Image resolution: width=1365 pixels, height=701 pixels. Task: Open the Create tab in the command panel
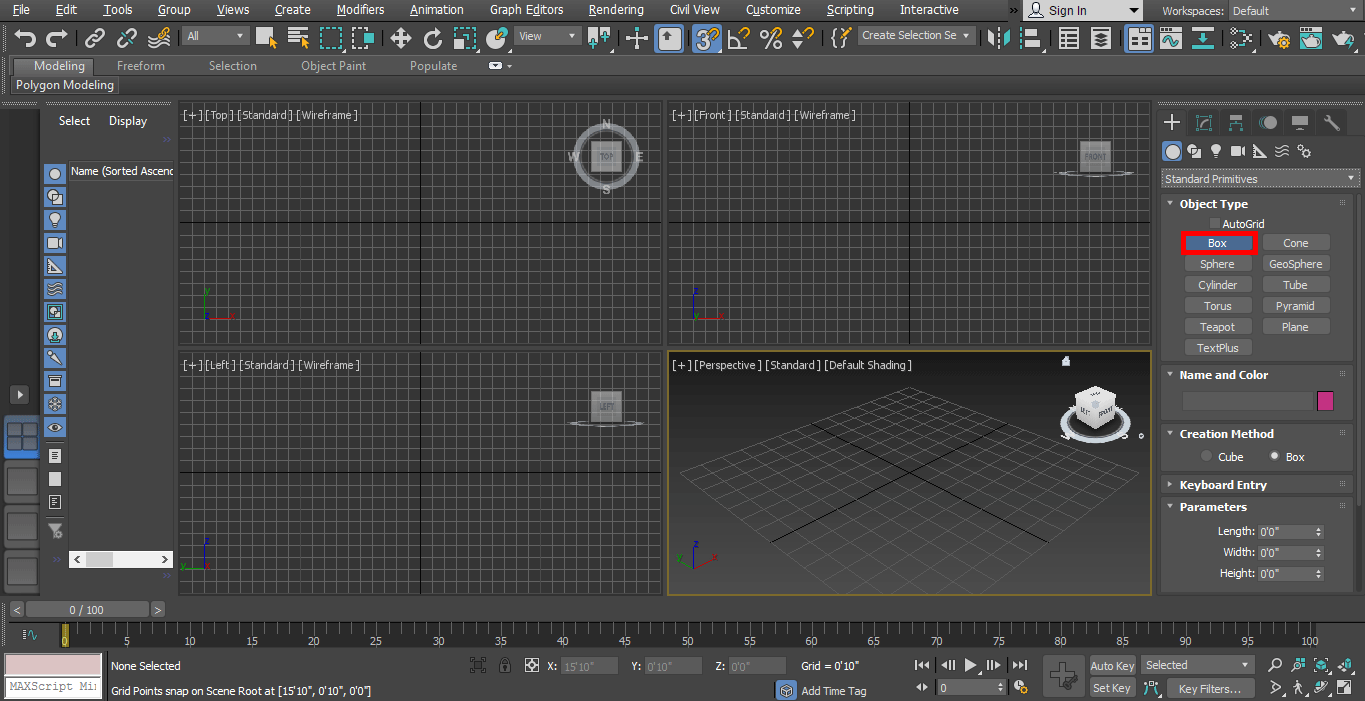pos(1171,122)
